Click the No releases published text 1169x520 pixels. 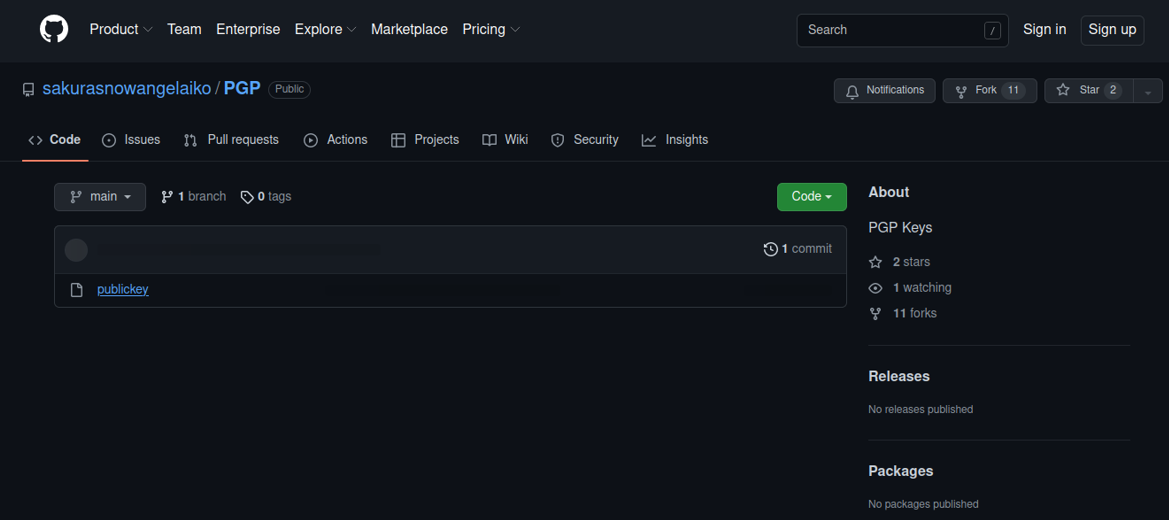click(921, 409)
